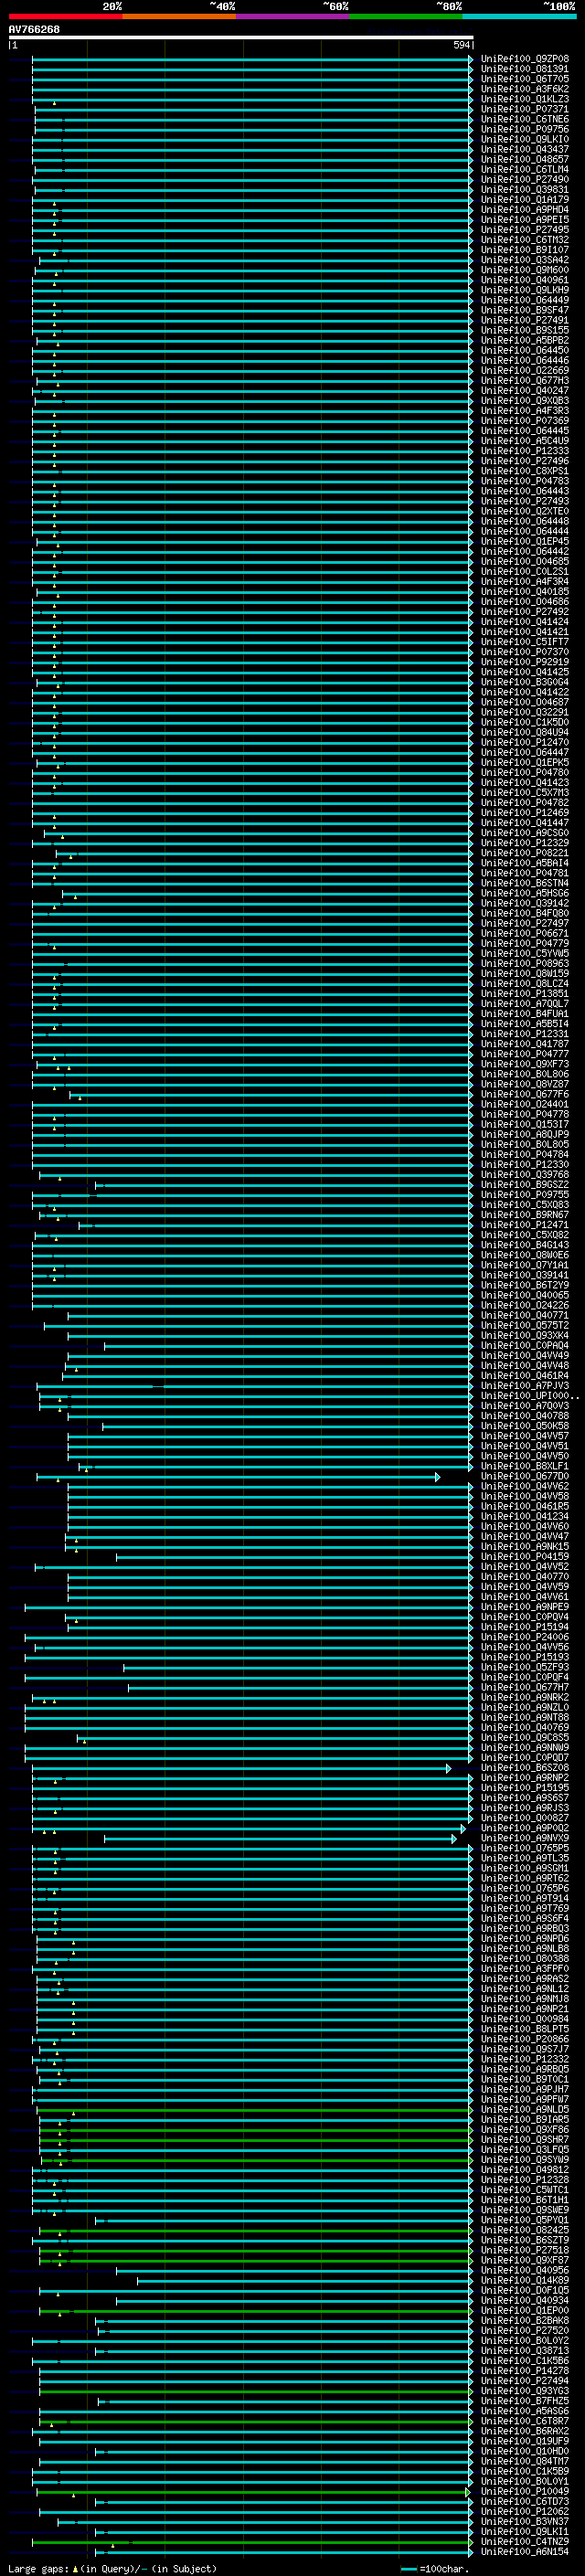585x2576 pixels.
Task: Select the label UniRef100_Q677H3
Action: point(525,381)
